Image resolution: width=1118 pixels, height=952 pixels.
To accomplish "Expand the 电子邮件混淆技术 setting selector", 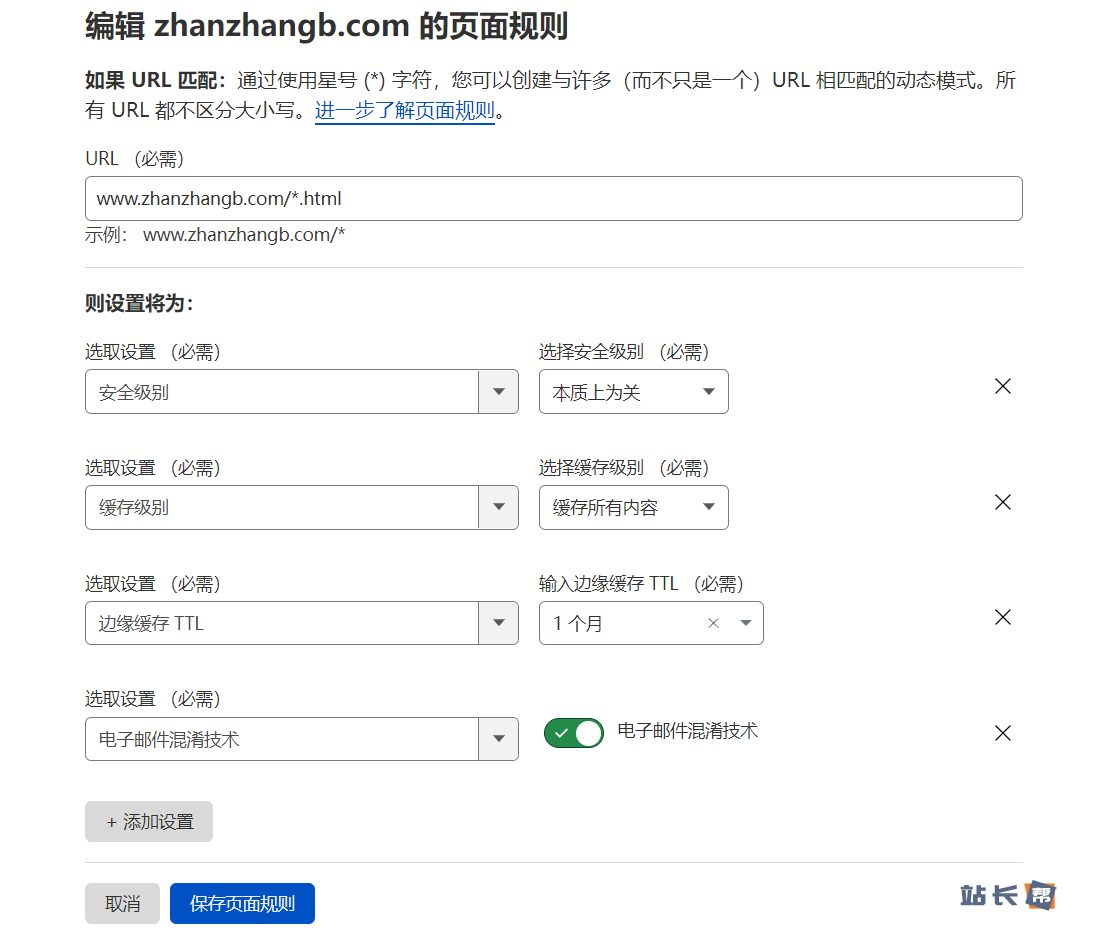I will pyautogui.click(x=498, y=739).
